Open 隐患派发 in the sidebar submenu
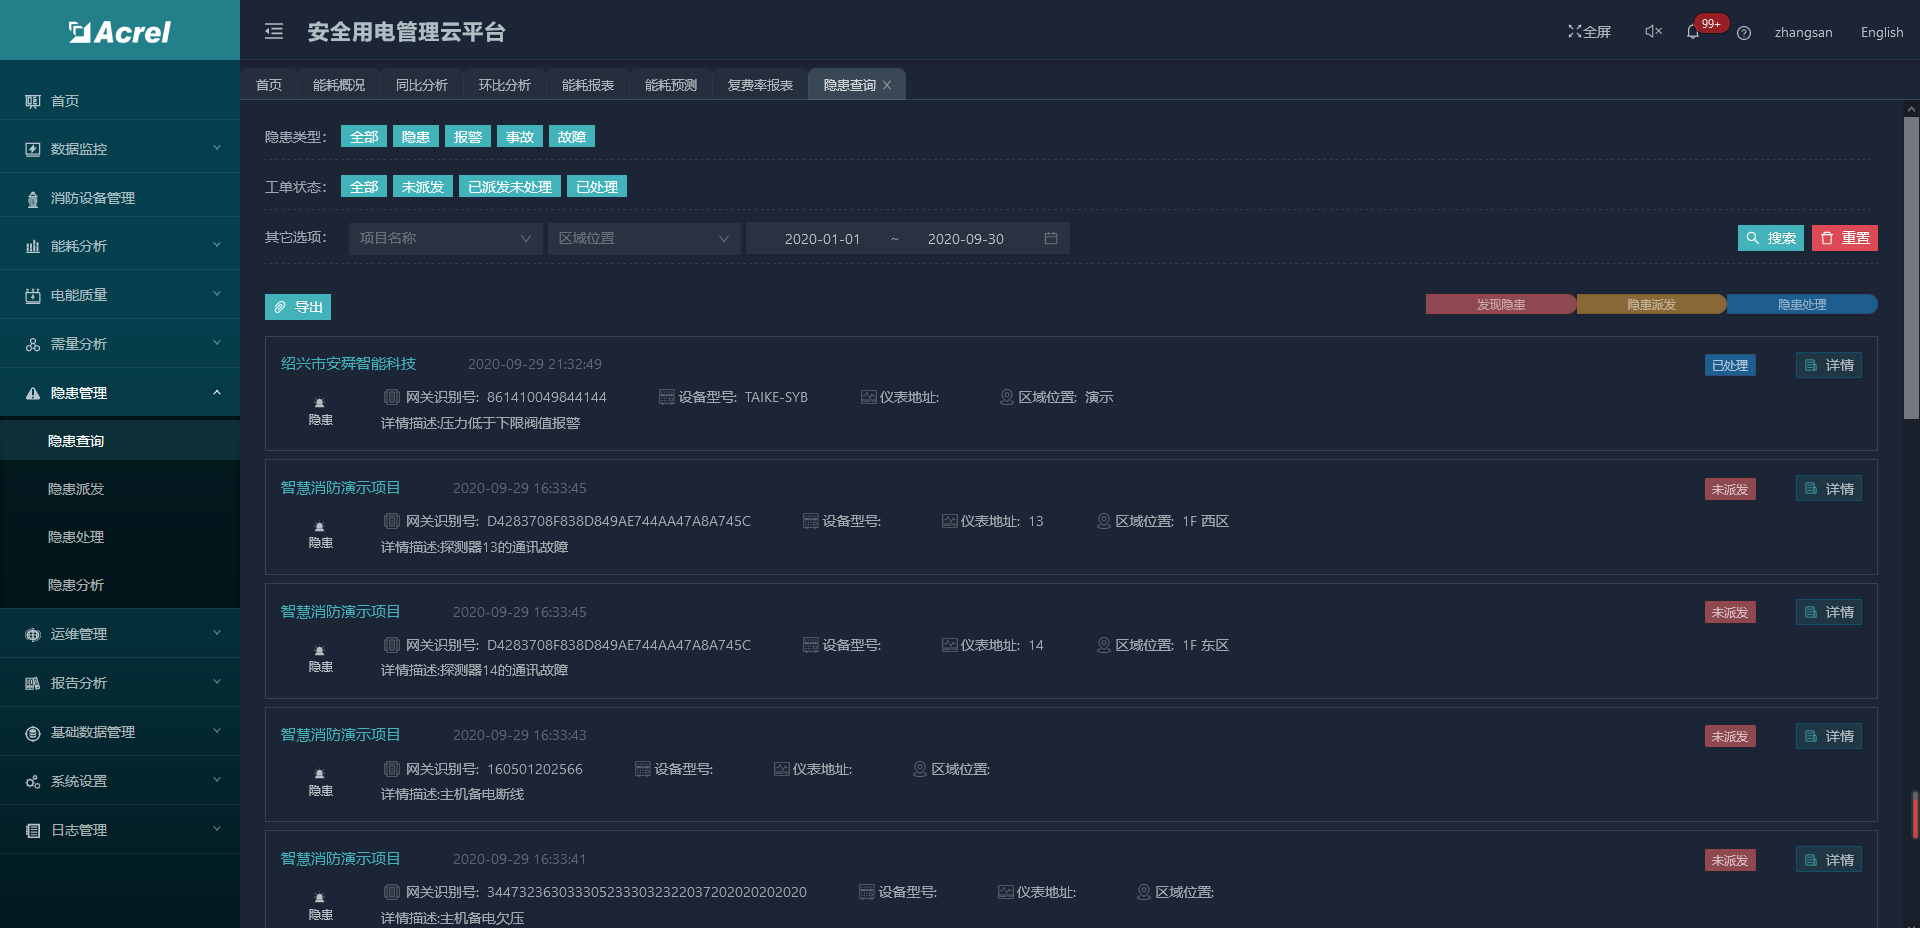 [76, 489]
